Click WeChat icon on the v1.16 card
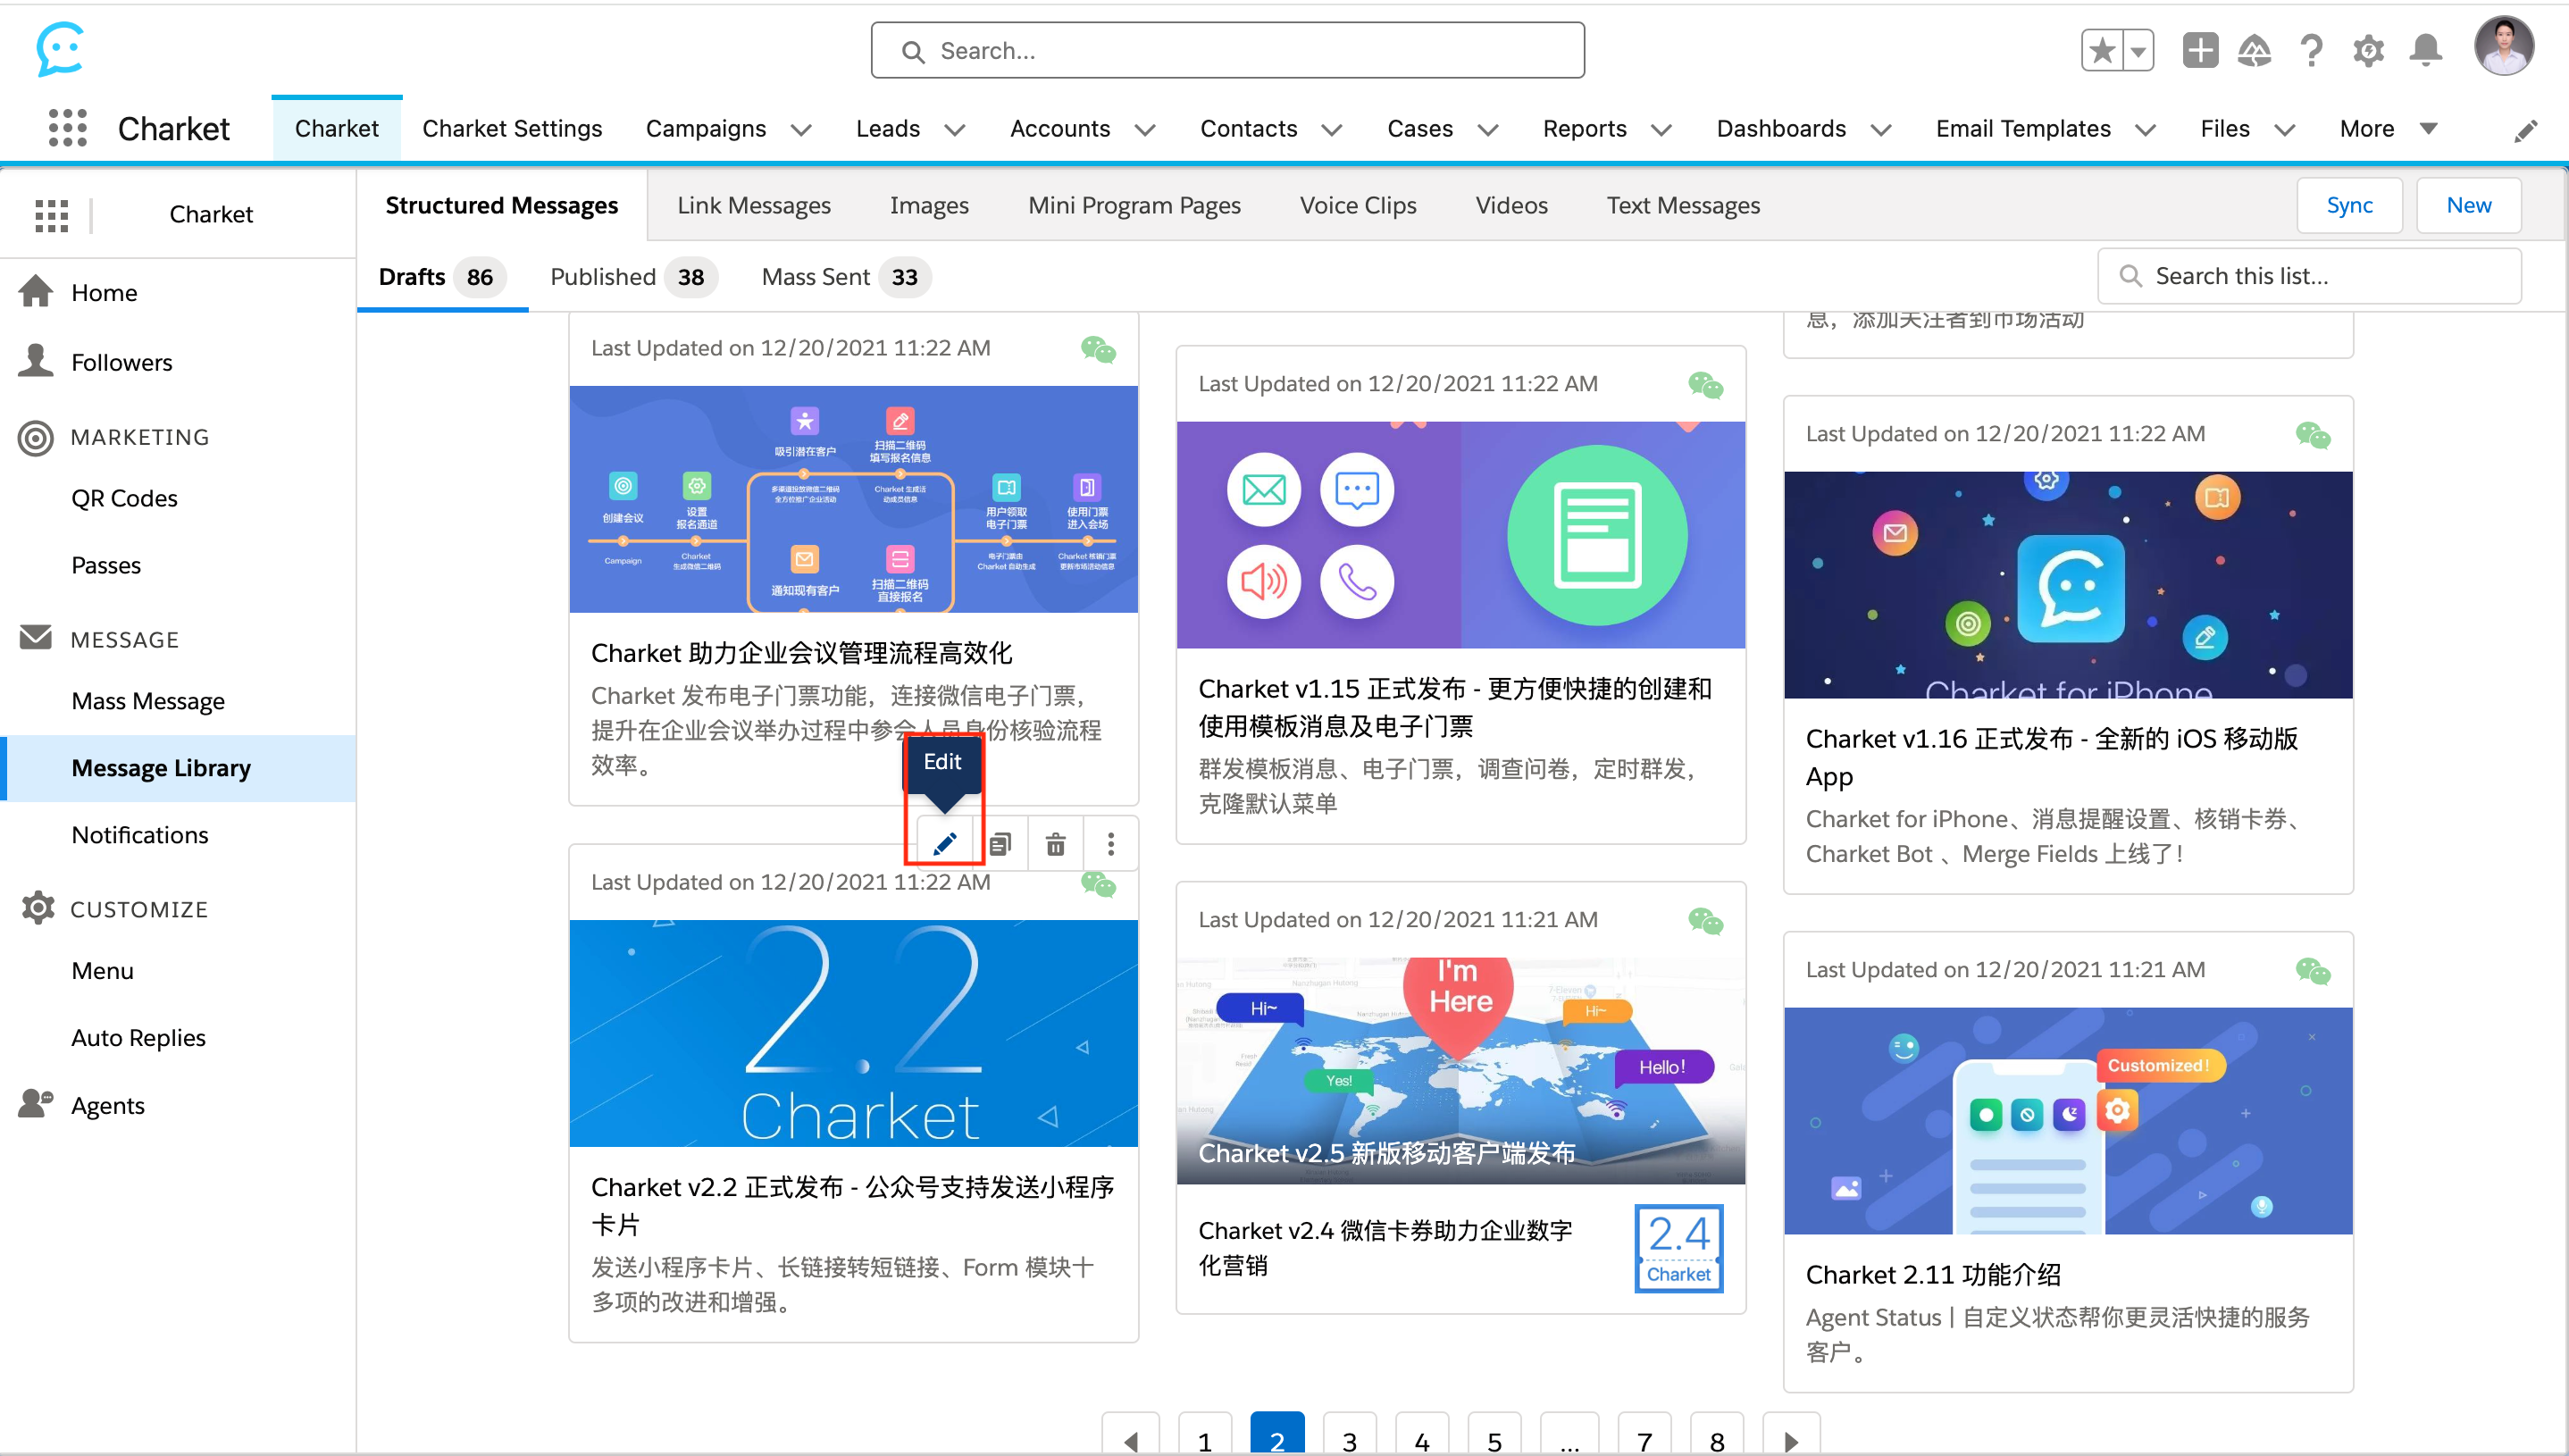The image size is (2569, 1456). coord(2312,435)
